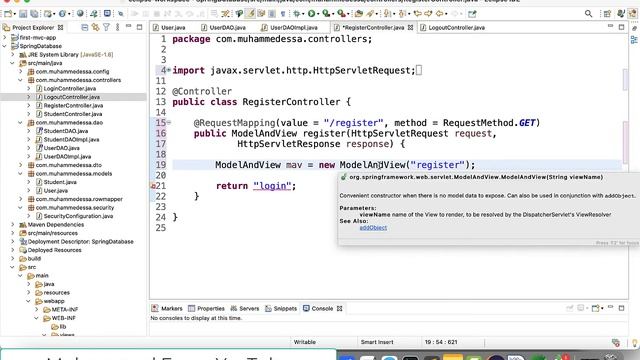Viewport: 640px width, 360px height.
Task: Click error marker on line 21 gutter
Action: pyautogui.click(x=153, y=186)
